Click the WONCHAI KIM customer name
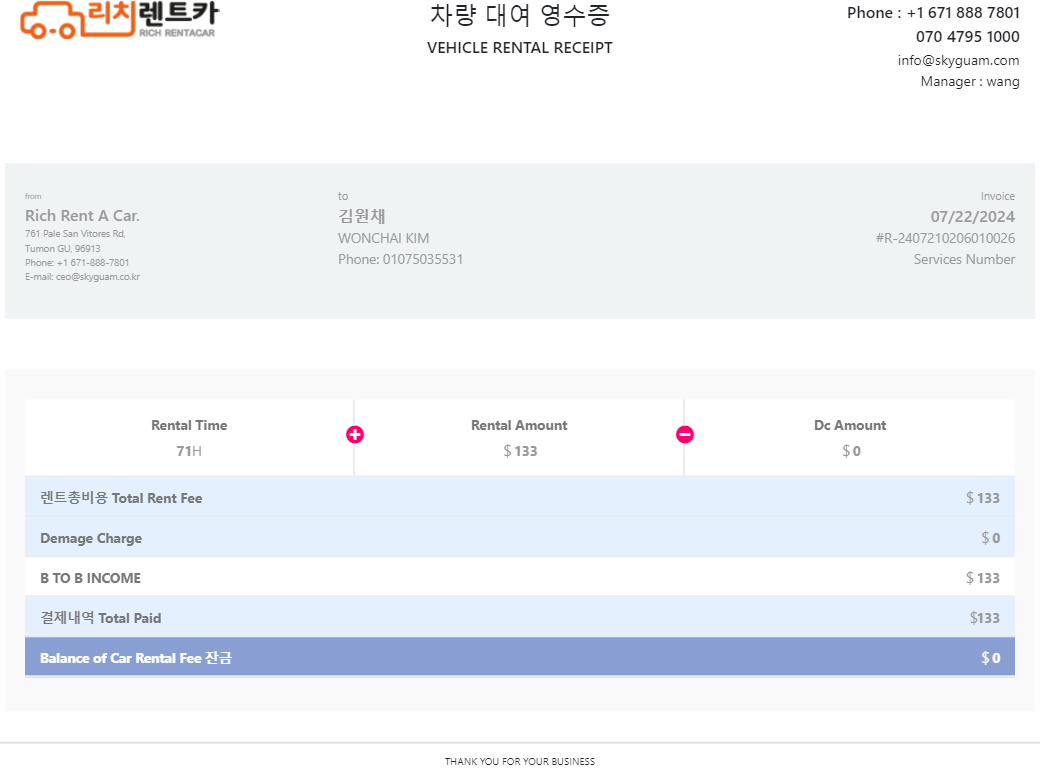This screenshot has width=1040, height=769. pyautogui.click(x=383, y=238)
